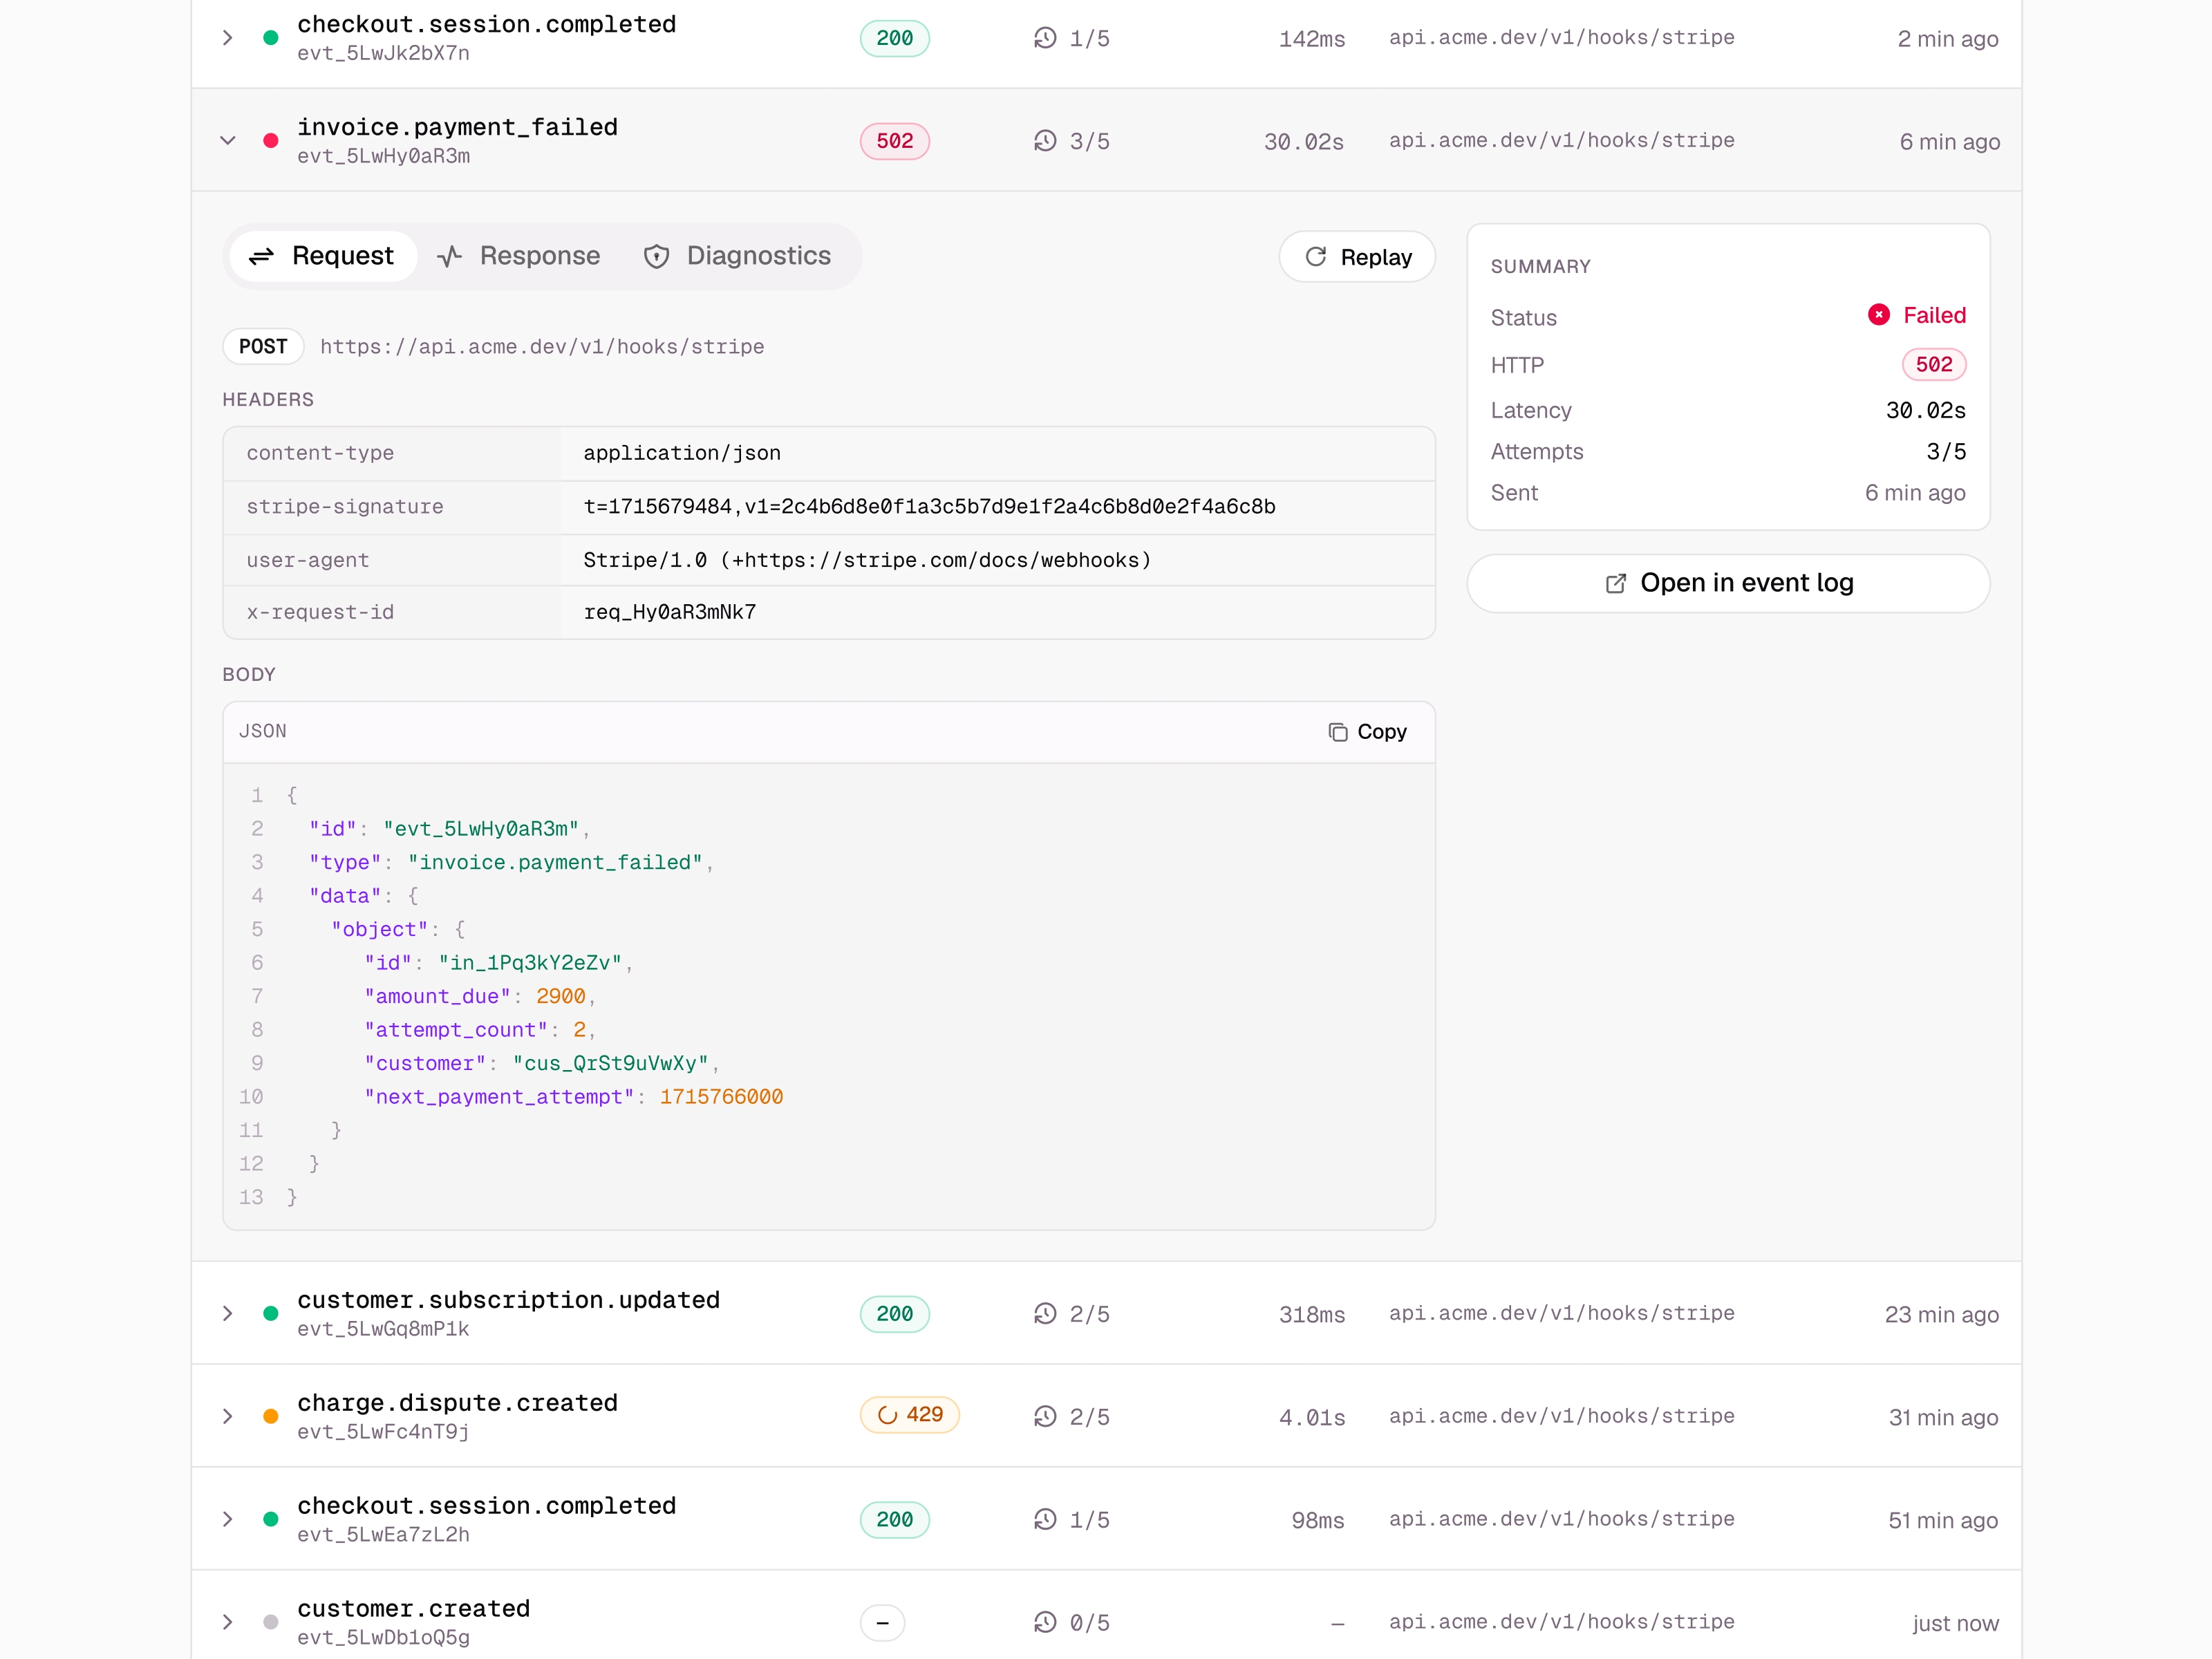Screen dimensions: 2212x1659
Task: Click the 502 HTTP badge in Summary
Action: [x=1933, y=365]
